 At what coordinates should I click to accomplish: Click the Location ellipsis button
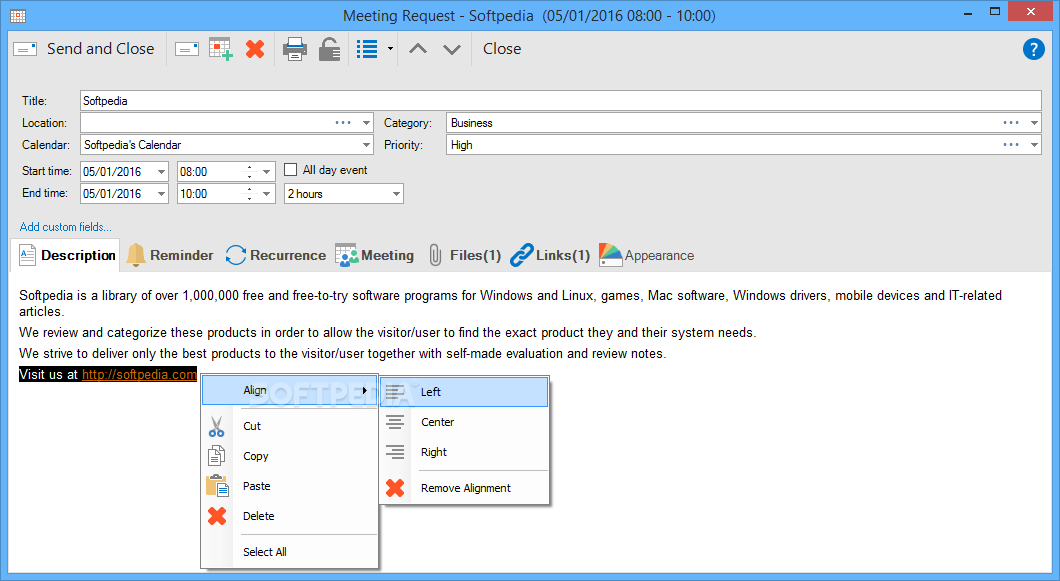(343, 123)
